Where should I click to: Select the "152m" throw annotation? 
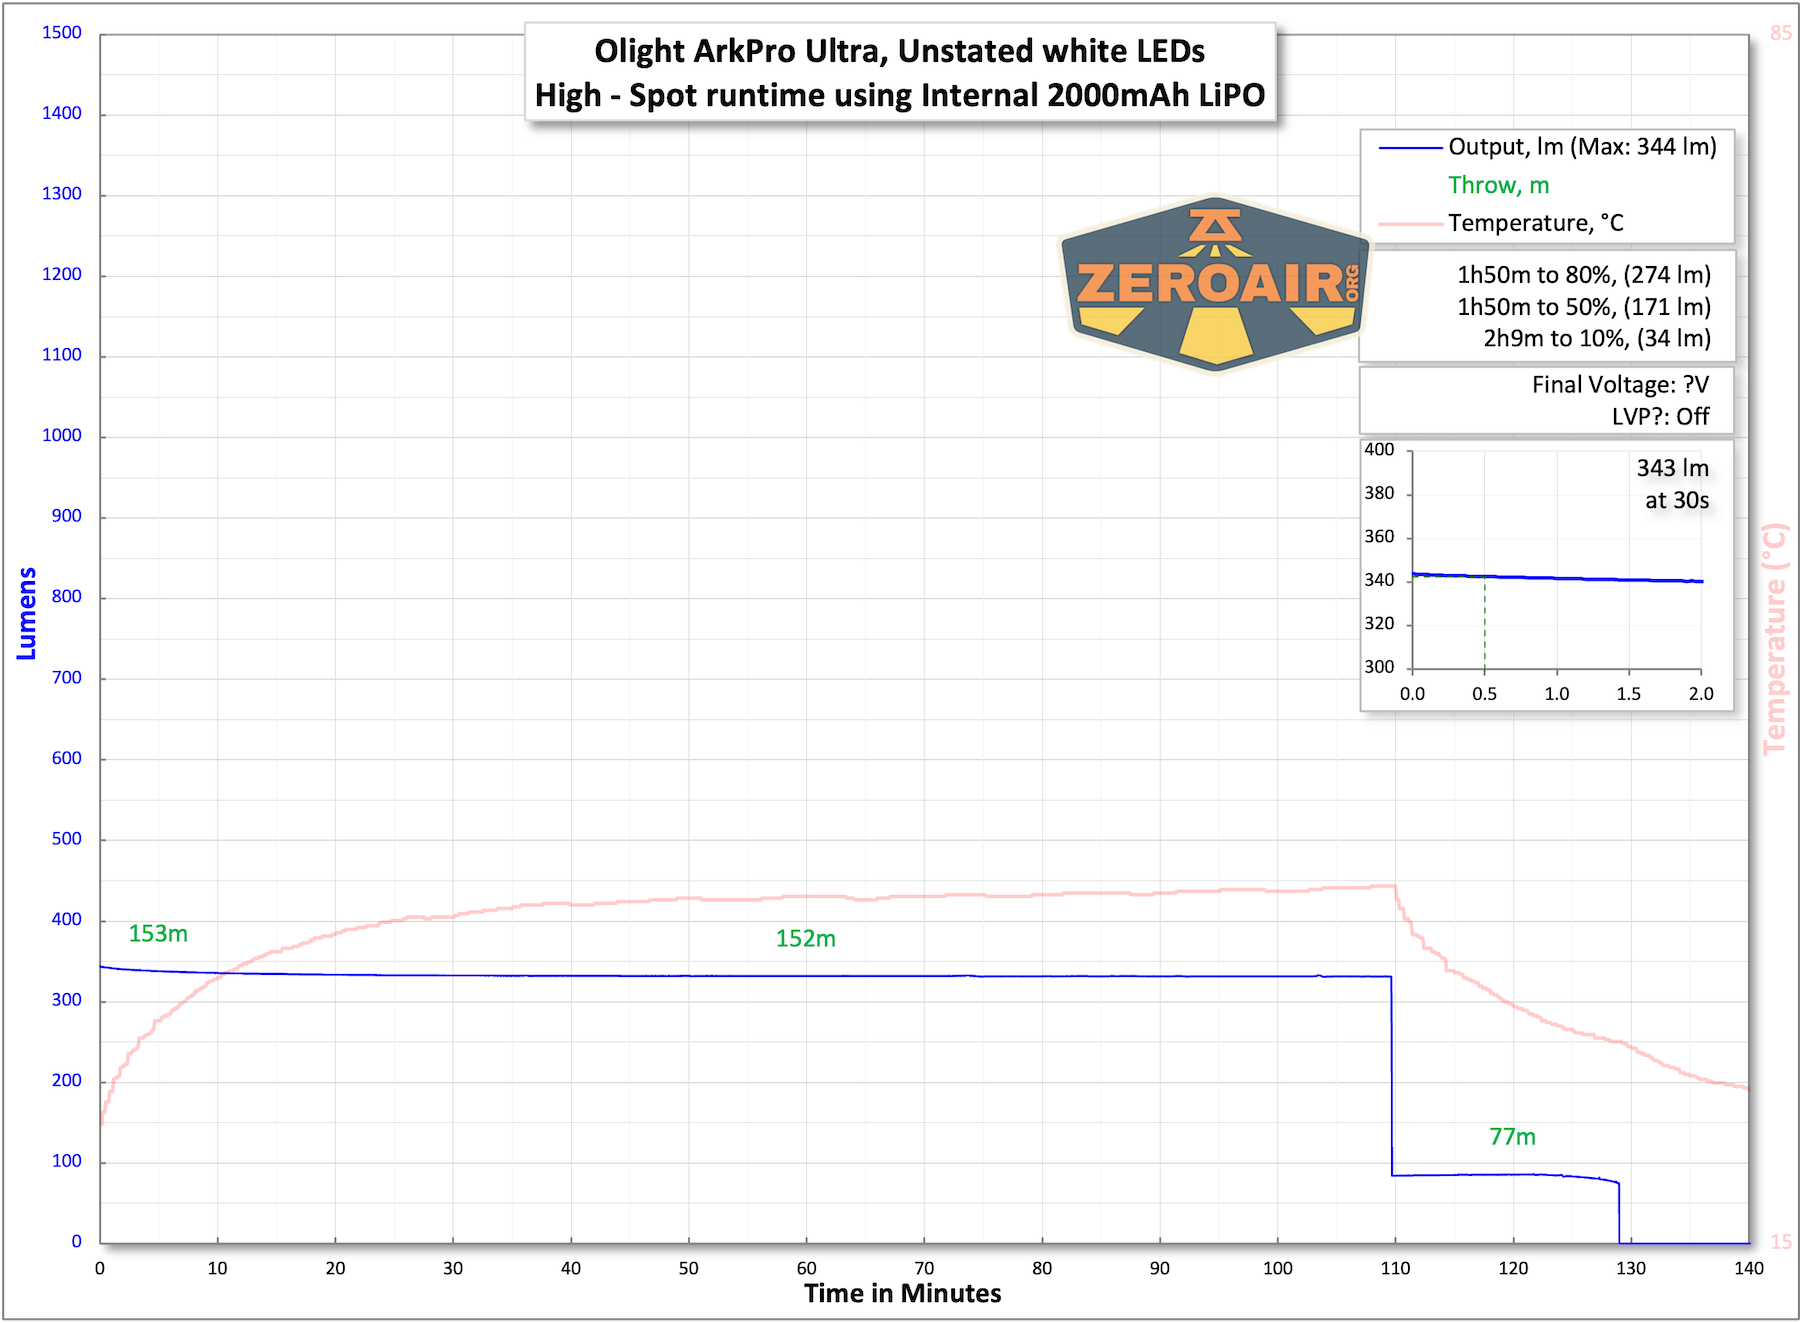805,939
